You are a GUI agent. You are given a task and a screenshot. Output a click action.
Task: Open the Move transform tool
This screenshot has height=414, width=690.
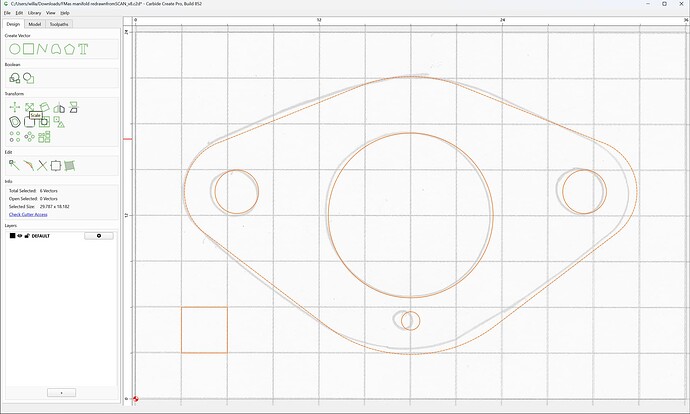[15, 107]
